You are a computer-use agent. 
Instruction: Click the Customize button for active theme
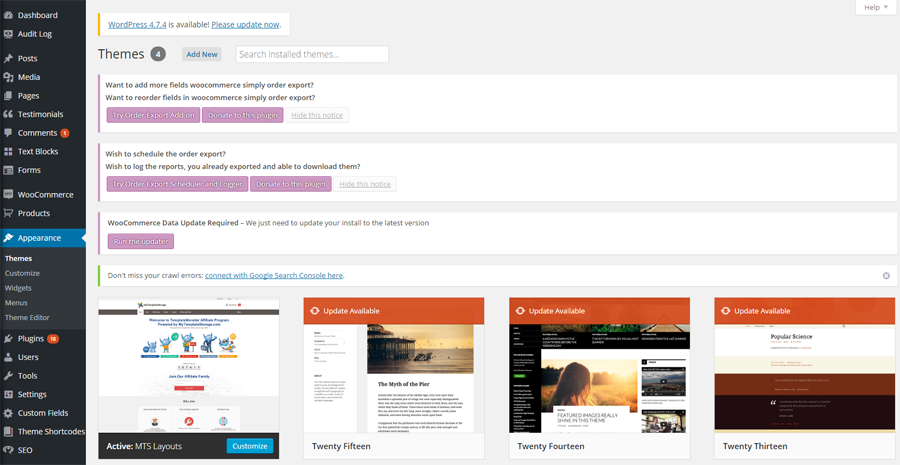click(x=249, y=446)
